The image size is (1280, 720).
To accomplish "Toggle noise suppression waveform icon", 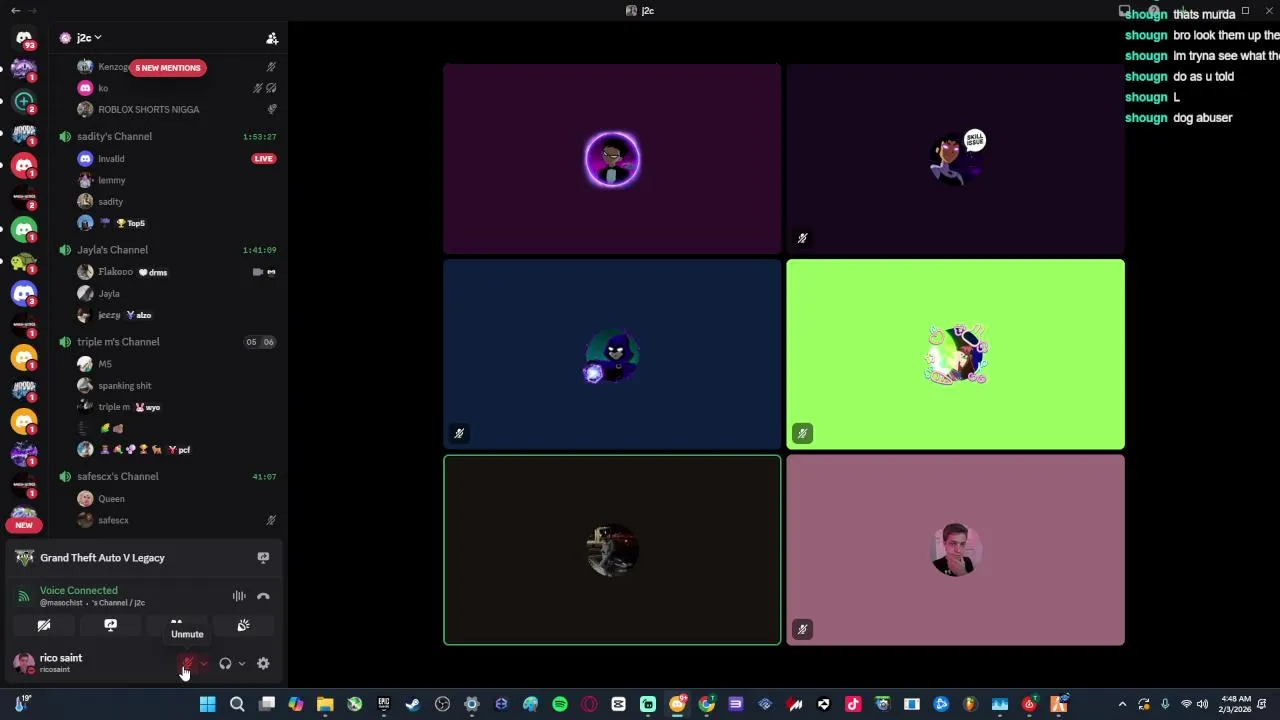I will (x=239, y=596).
